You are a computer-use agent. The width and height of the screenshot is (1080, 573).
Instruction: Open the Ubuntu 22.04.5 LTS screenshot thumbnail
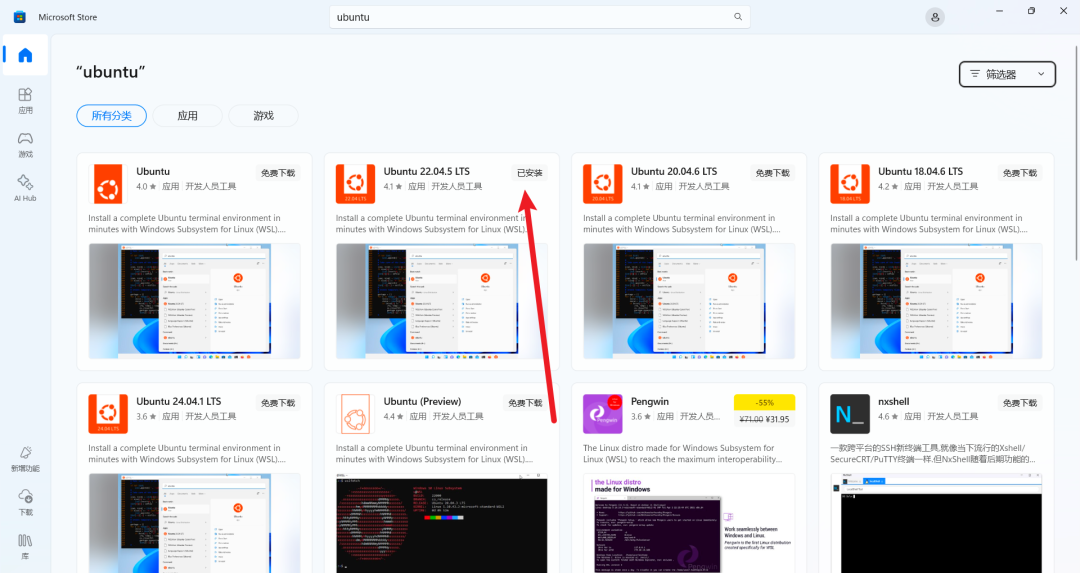coord(442,301)
